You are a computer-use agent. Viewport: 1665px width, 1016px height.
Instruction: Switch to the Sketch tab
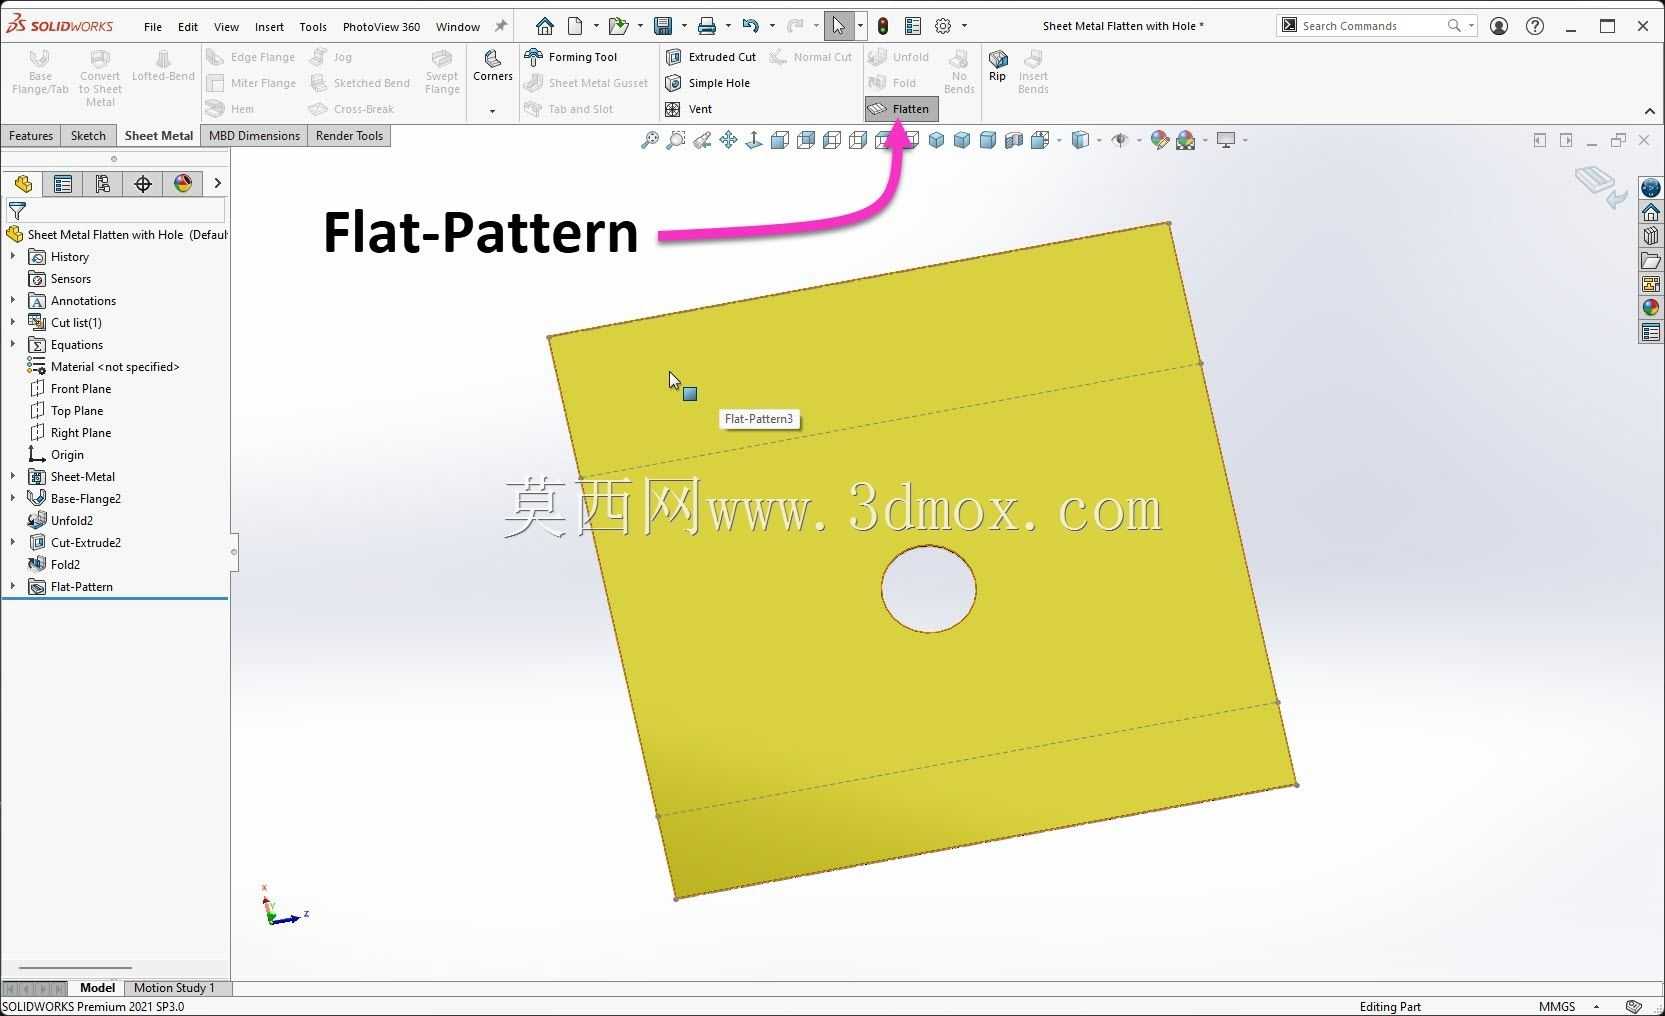tap(88, 136)
